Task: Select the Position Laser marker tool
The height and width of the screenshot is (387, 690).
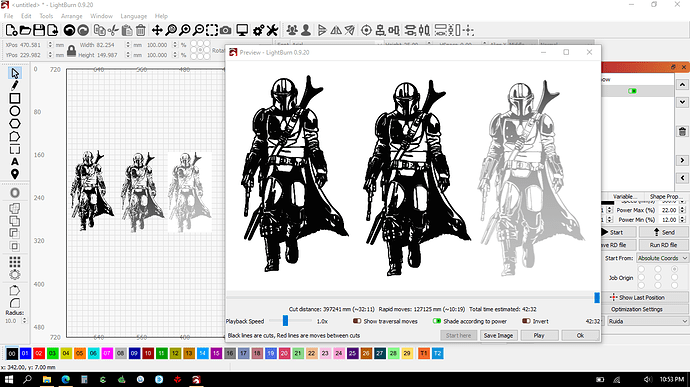Action: (15, 174)
